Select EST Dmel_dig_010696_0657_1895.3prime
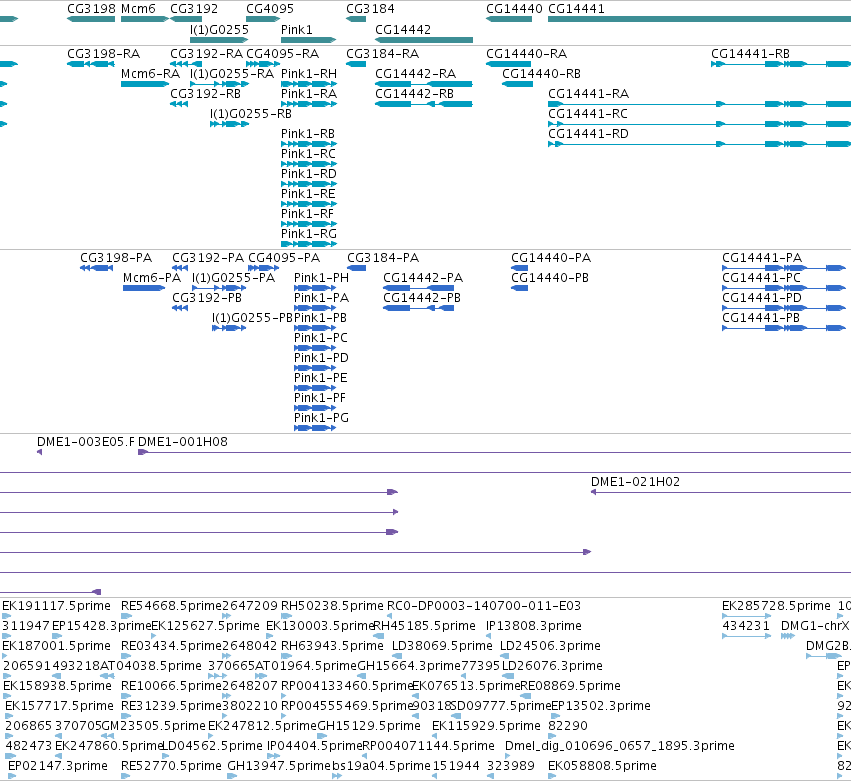The image size is (851, 781). tap(619, 746)
